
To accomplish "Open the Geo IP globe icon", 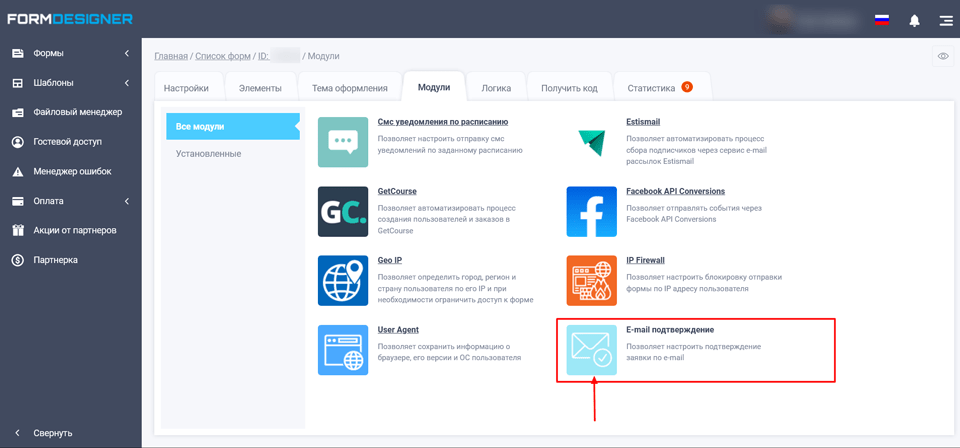I will click(x=343, y=280).
